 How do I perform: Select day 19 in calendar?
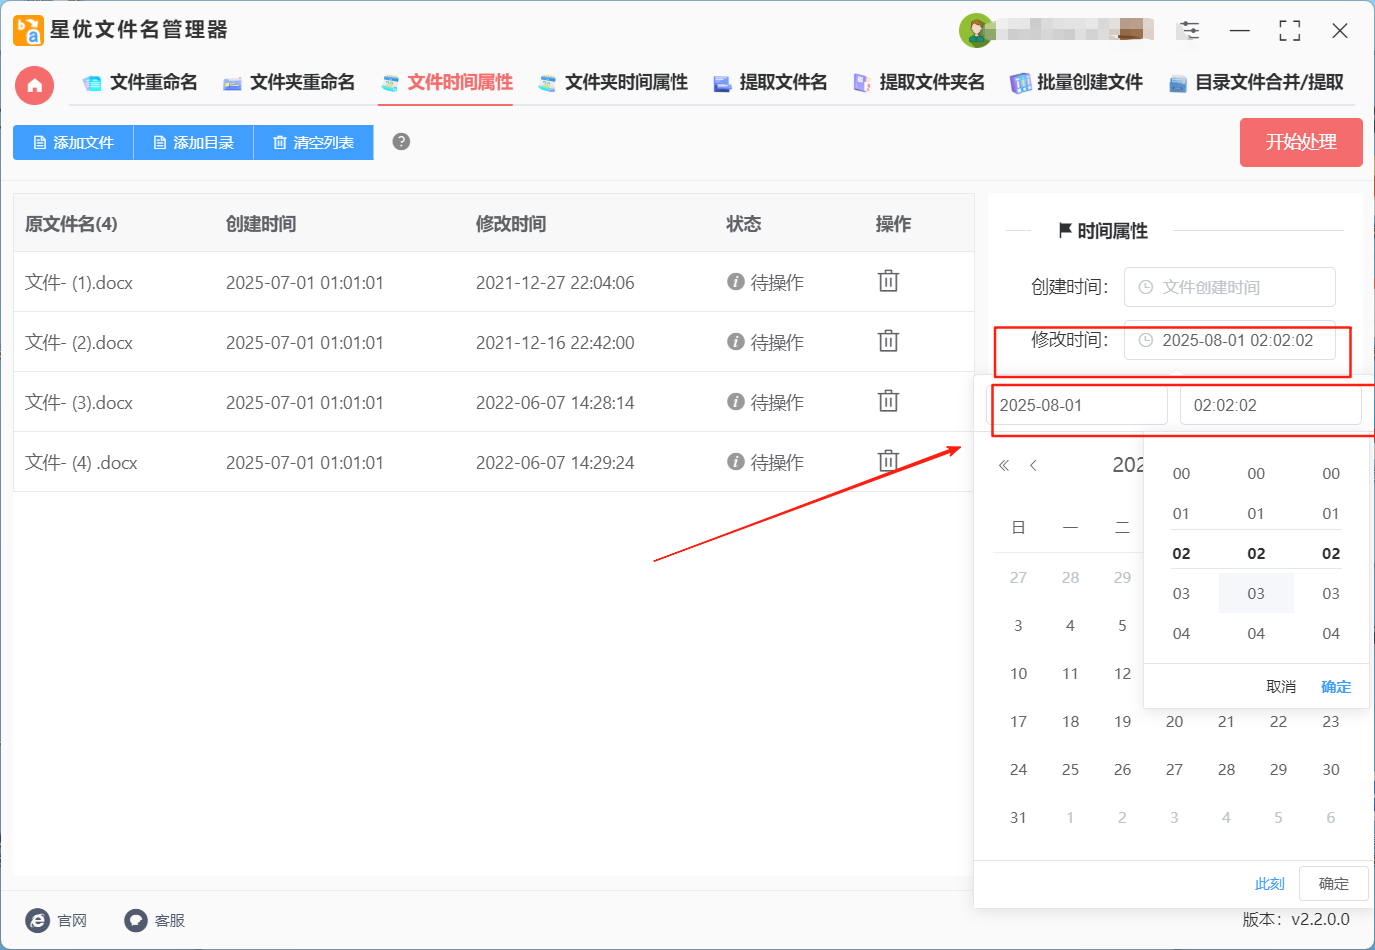click(x=1122, y=722)
